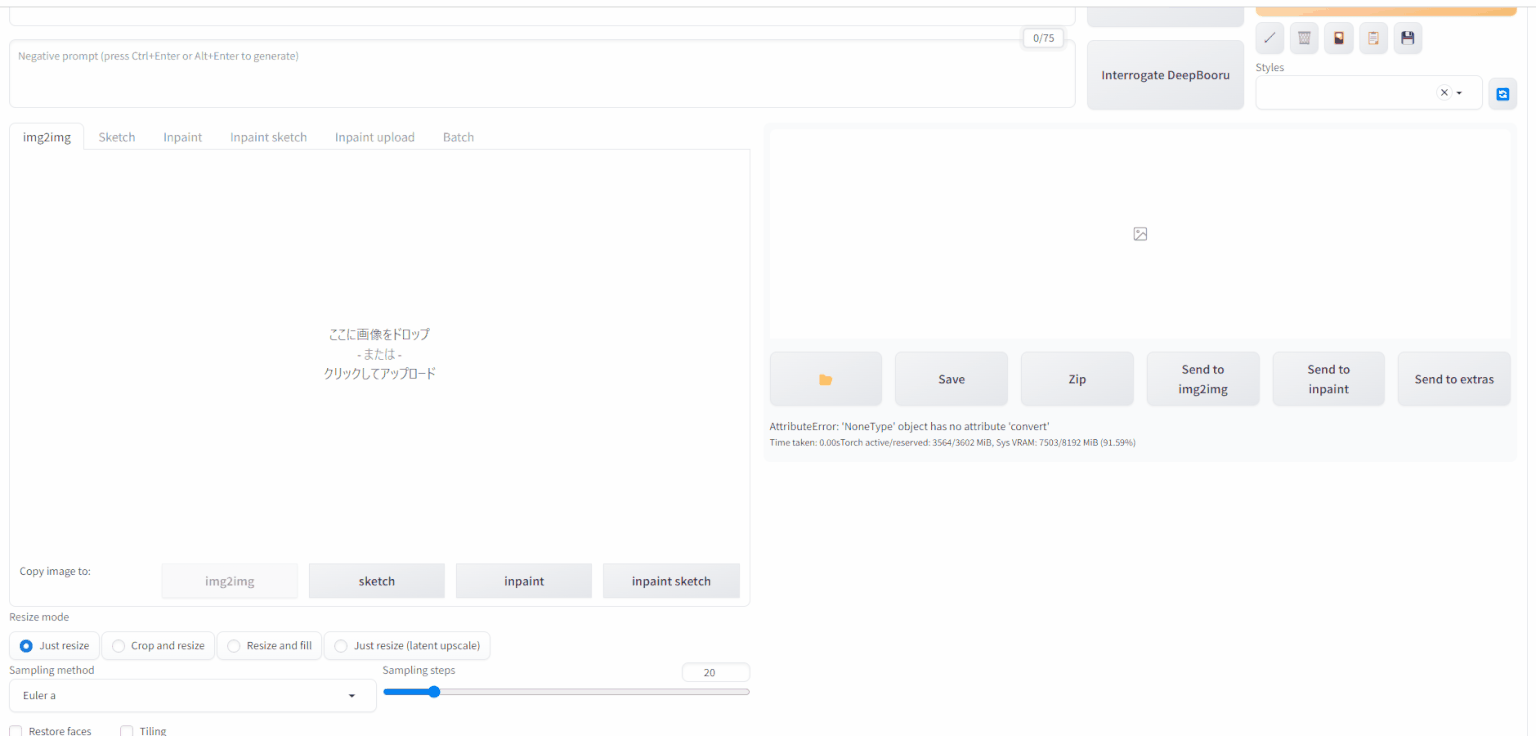Viewport: 1536px width, 736px height.
Task: Open the output folder with folder icon
Action: coord(825,379)
